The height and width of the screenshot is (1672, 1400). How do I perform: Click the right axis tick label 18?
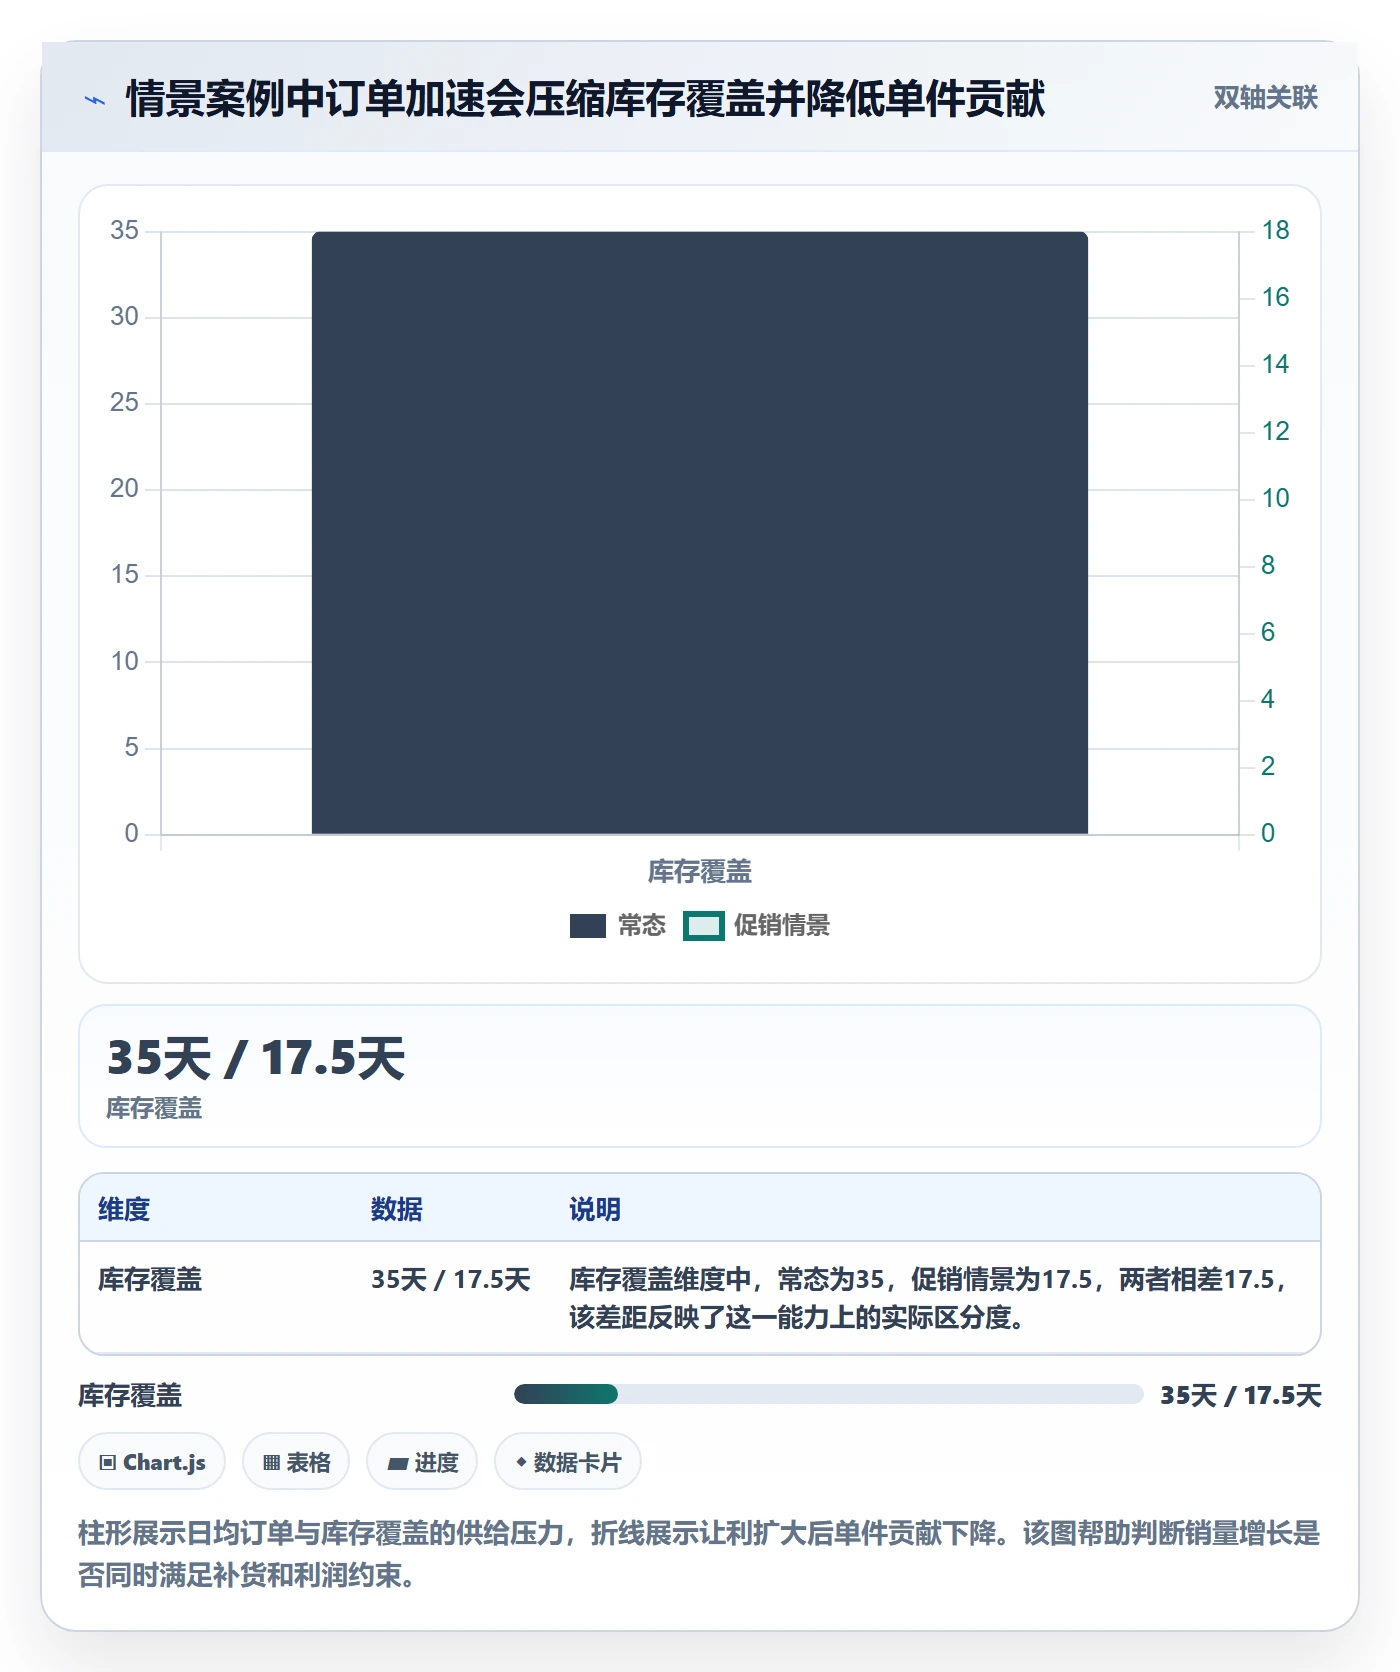pos(1275,230)
